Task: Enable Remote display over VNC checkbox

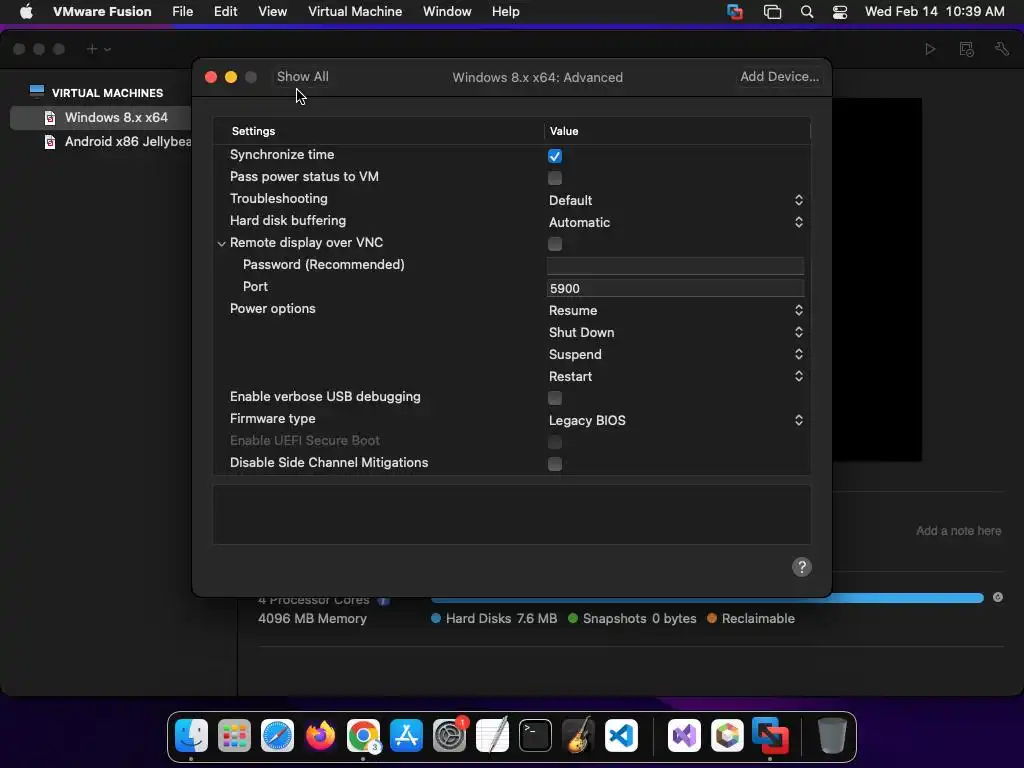Action: pyautogui.click(x=554, y=244)
